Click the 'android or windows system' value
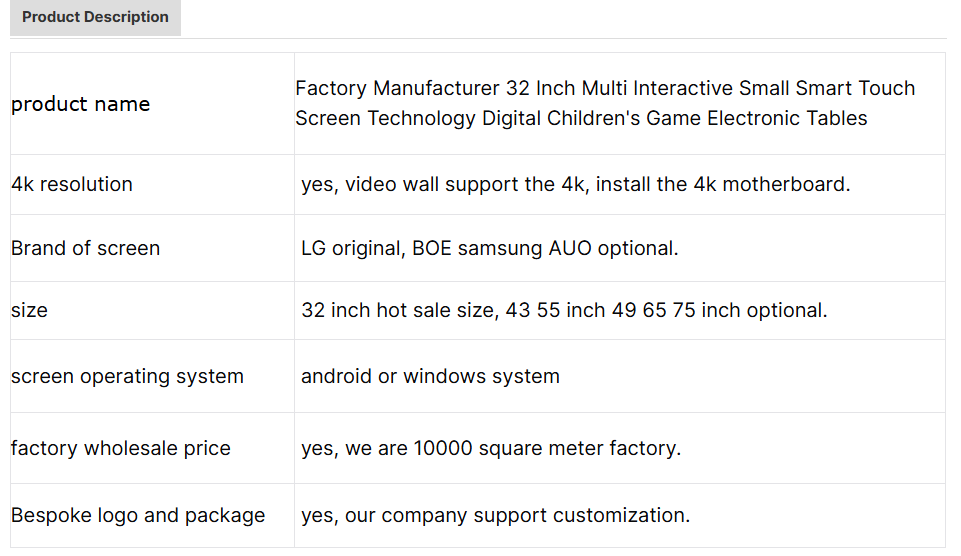The image size is (961, 556). [x=430, y=376]
